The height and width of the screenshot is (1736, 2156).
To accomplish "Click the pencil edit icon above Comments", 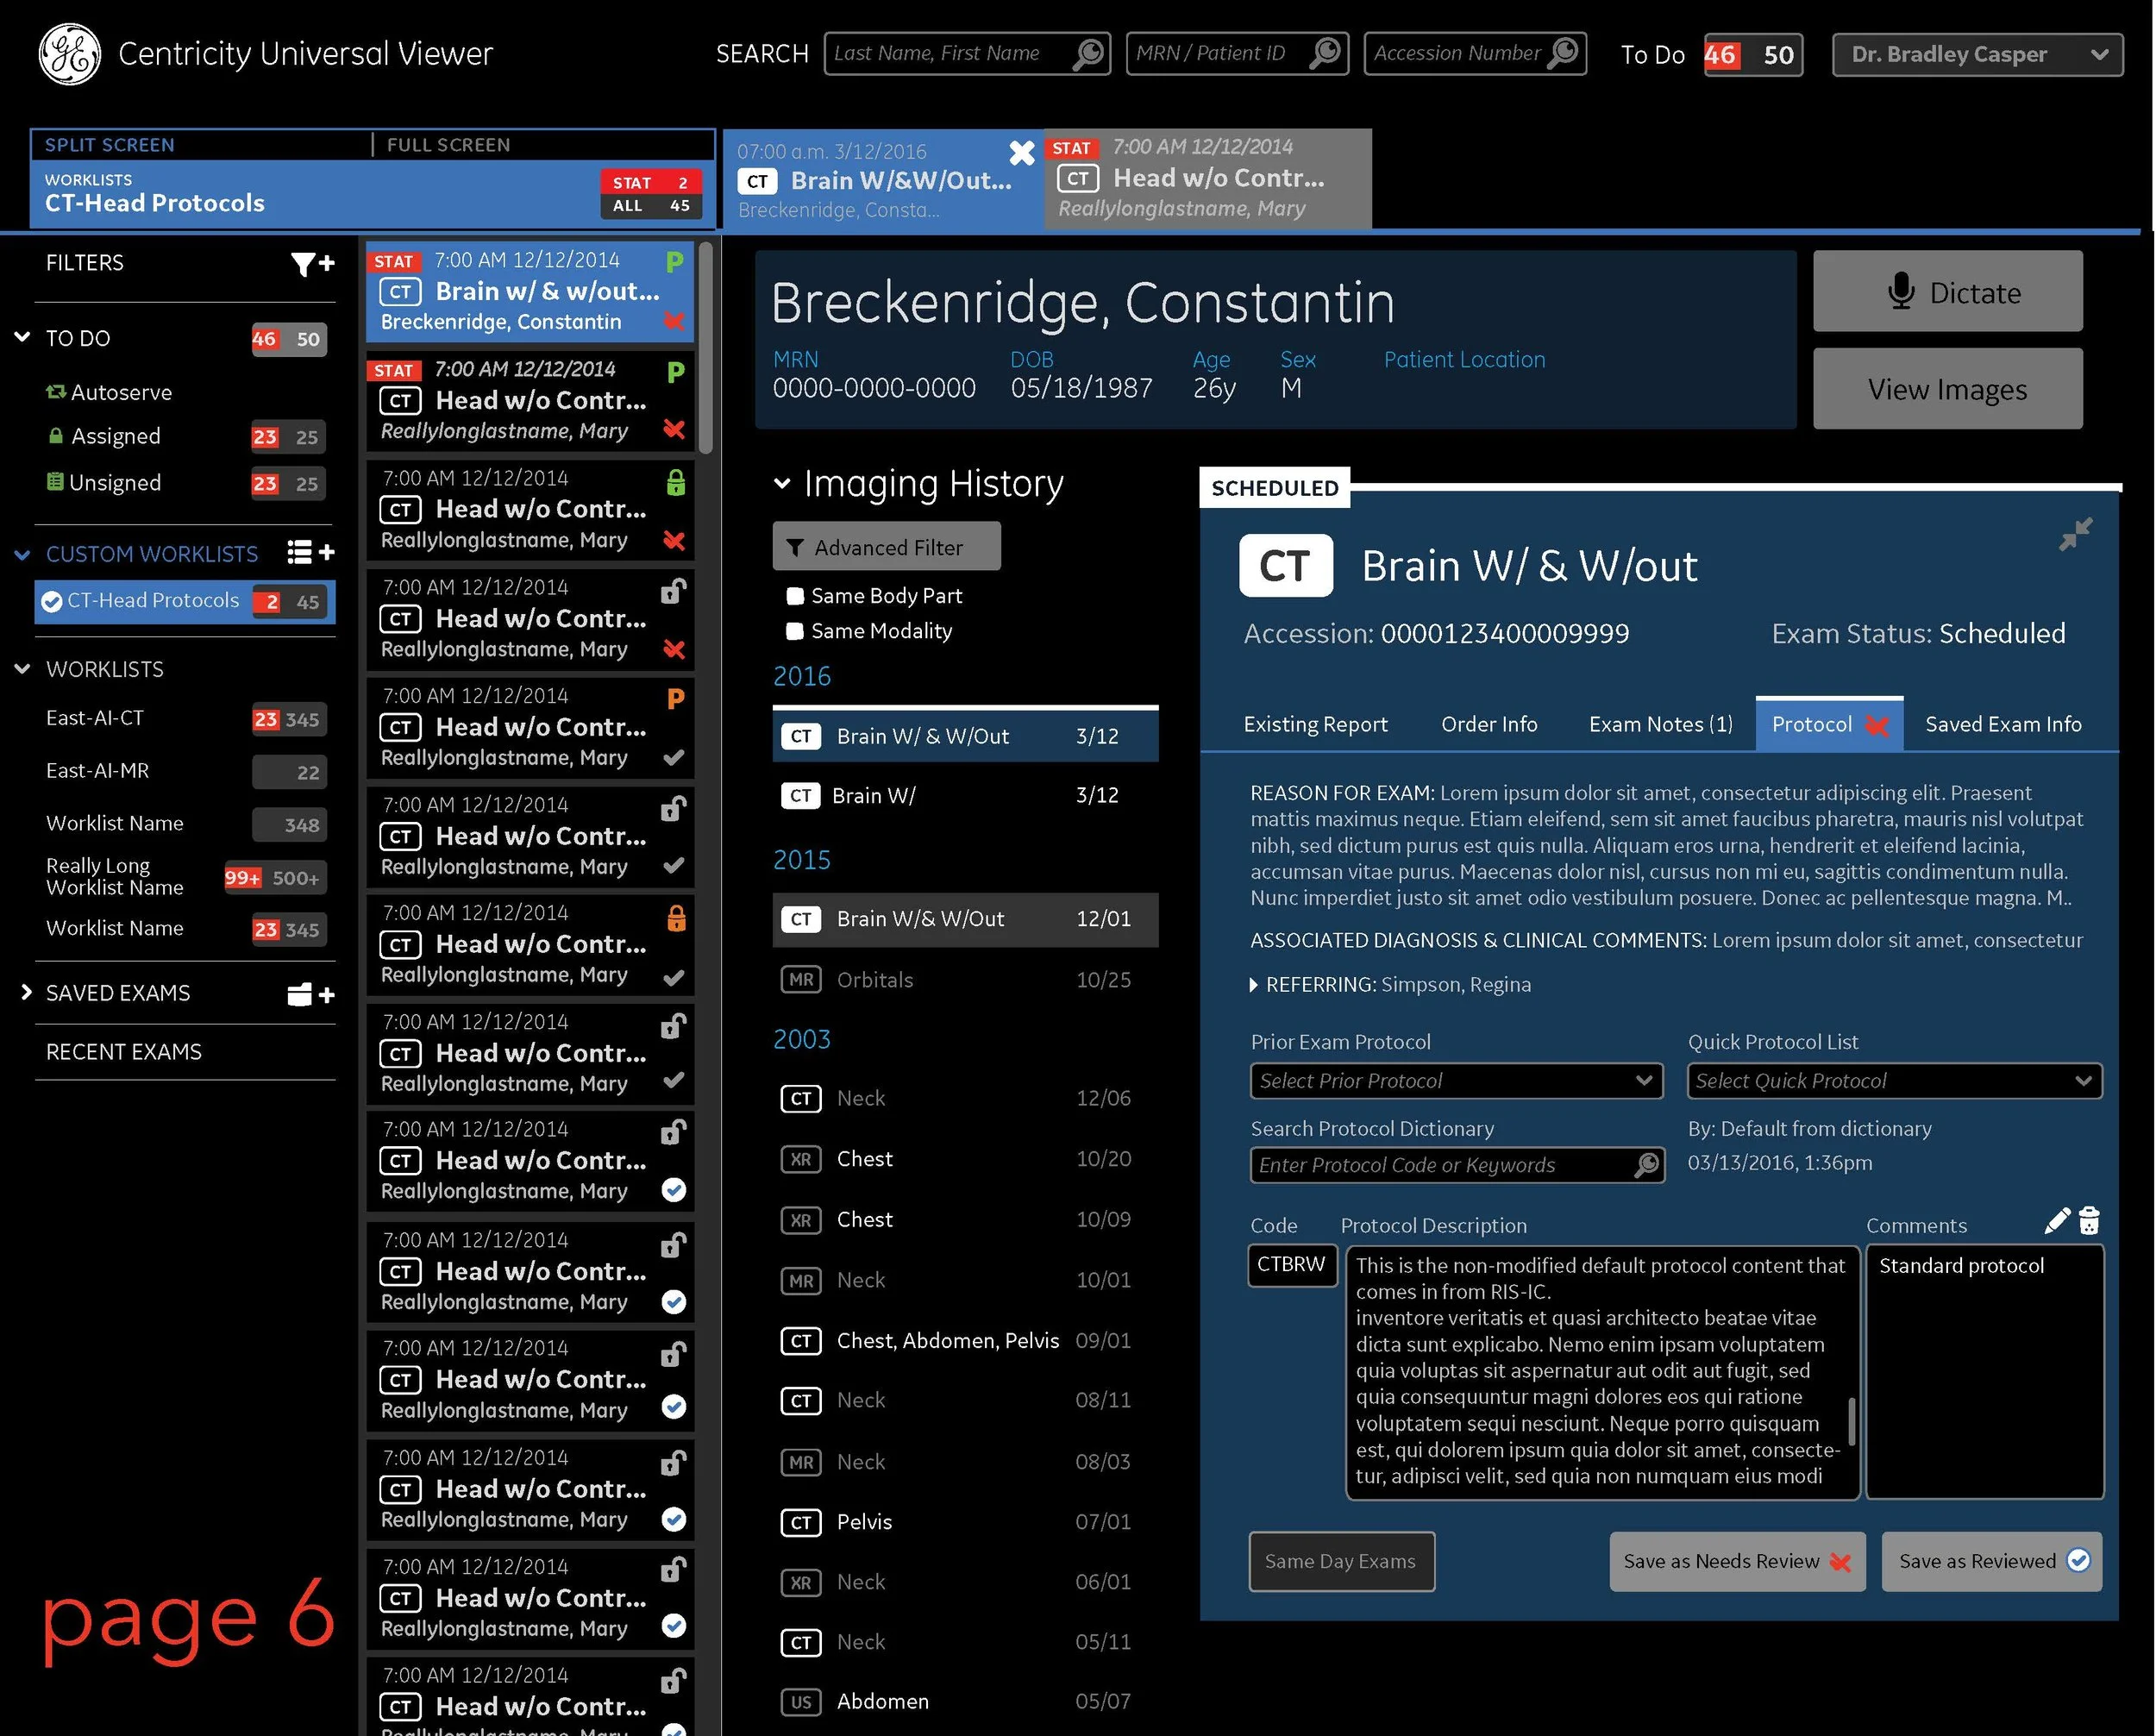I will click(x=2056, y=1221).
